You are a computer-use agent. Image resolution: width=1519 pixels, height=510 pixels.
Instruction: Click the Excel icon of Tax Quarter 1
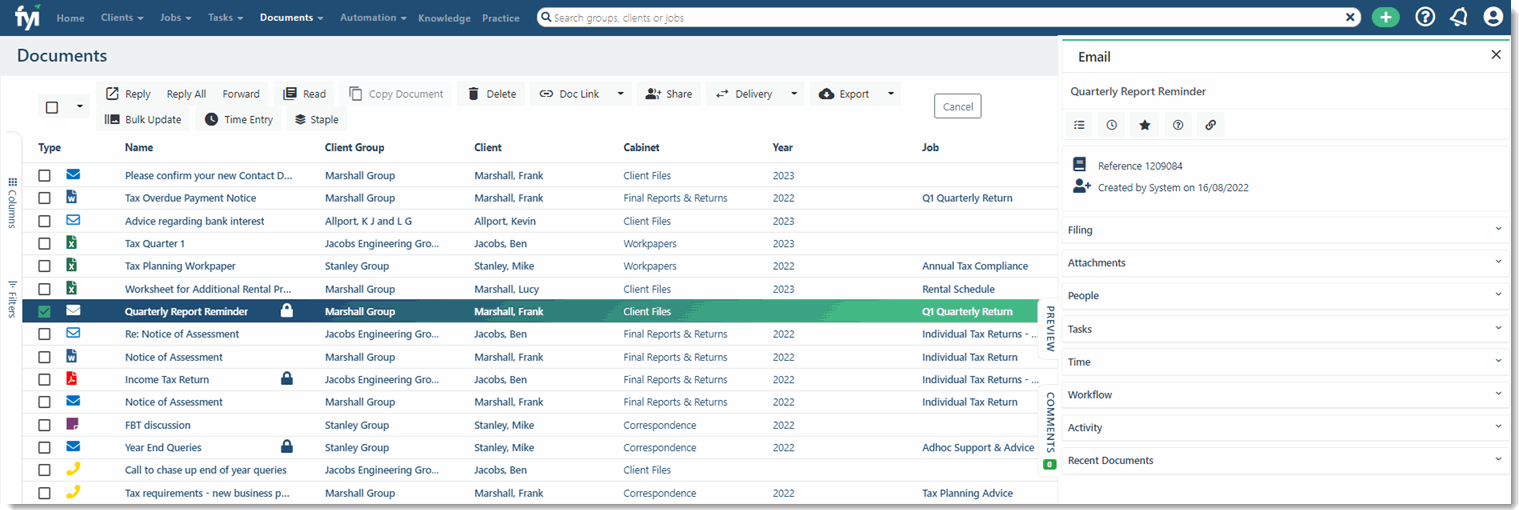point(72,243)
